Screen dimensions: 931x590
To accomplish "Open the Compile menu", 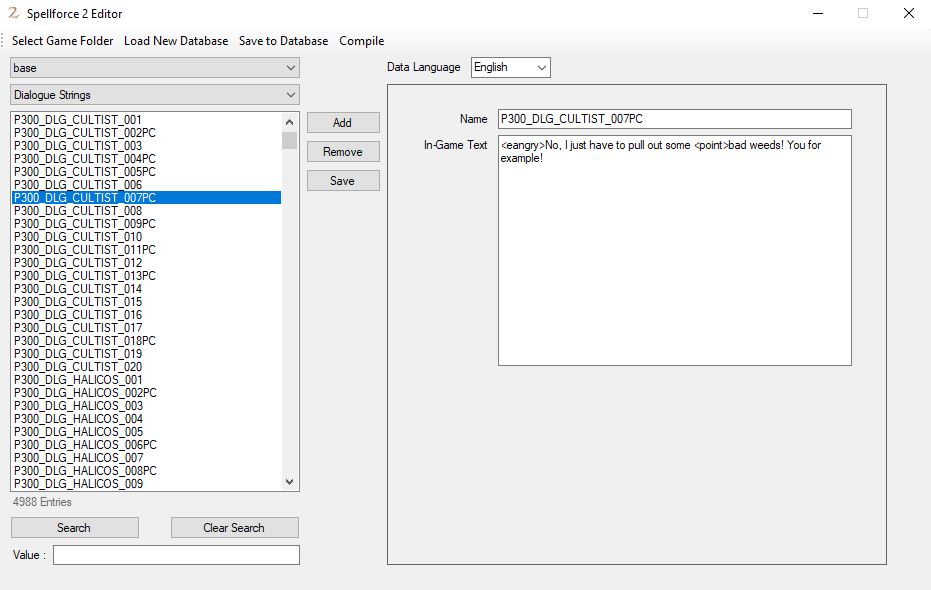I will pyautogui.click(x=361, y=41).
